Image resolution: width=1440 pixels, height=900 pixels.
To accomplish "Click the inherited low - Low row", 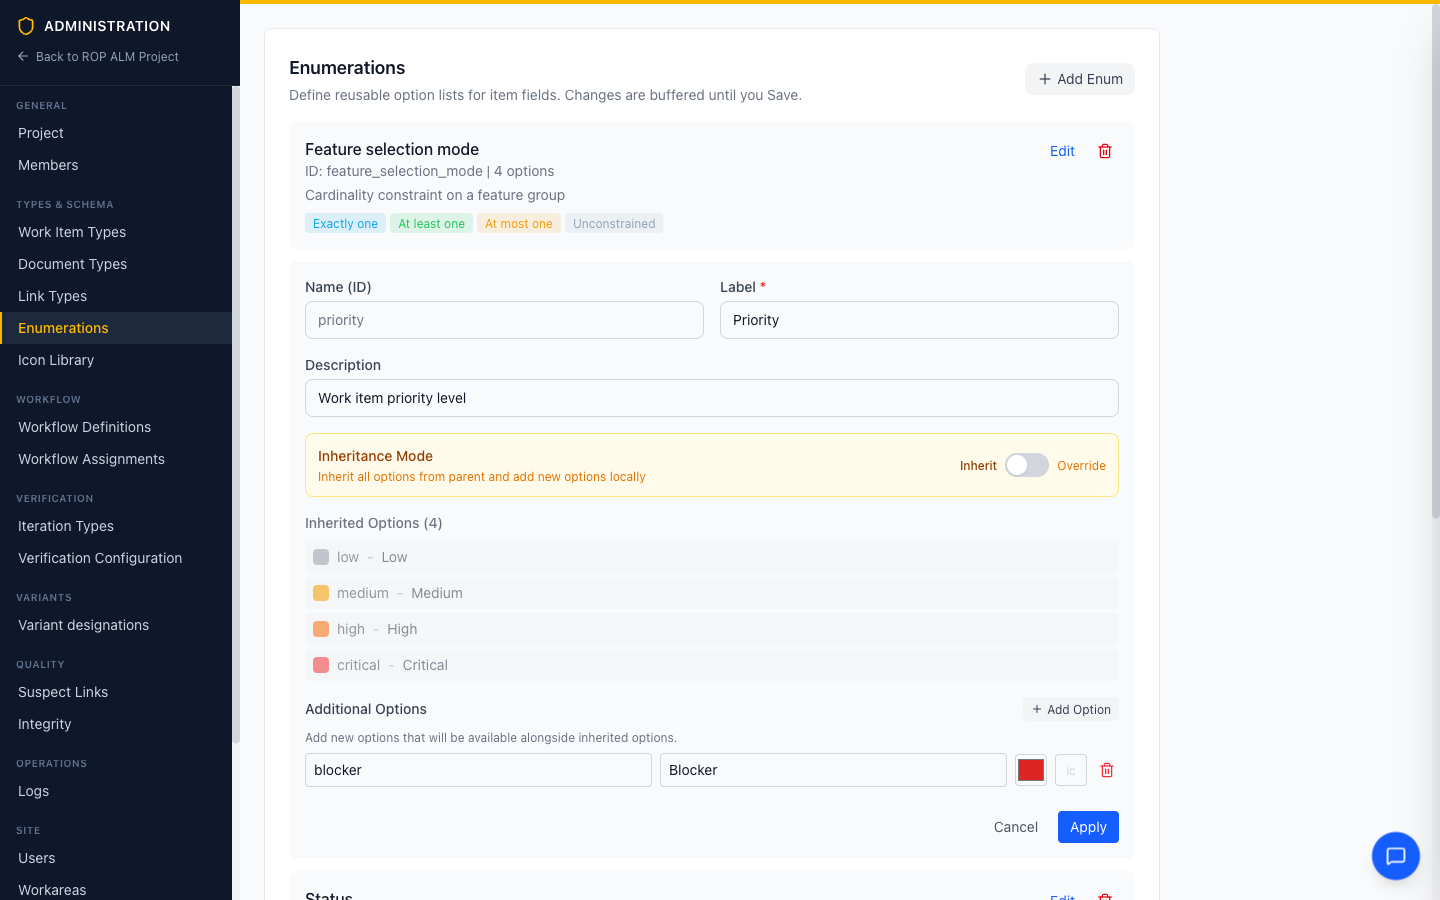I will click(712, 557).
